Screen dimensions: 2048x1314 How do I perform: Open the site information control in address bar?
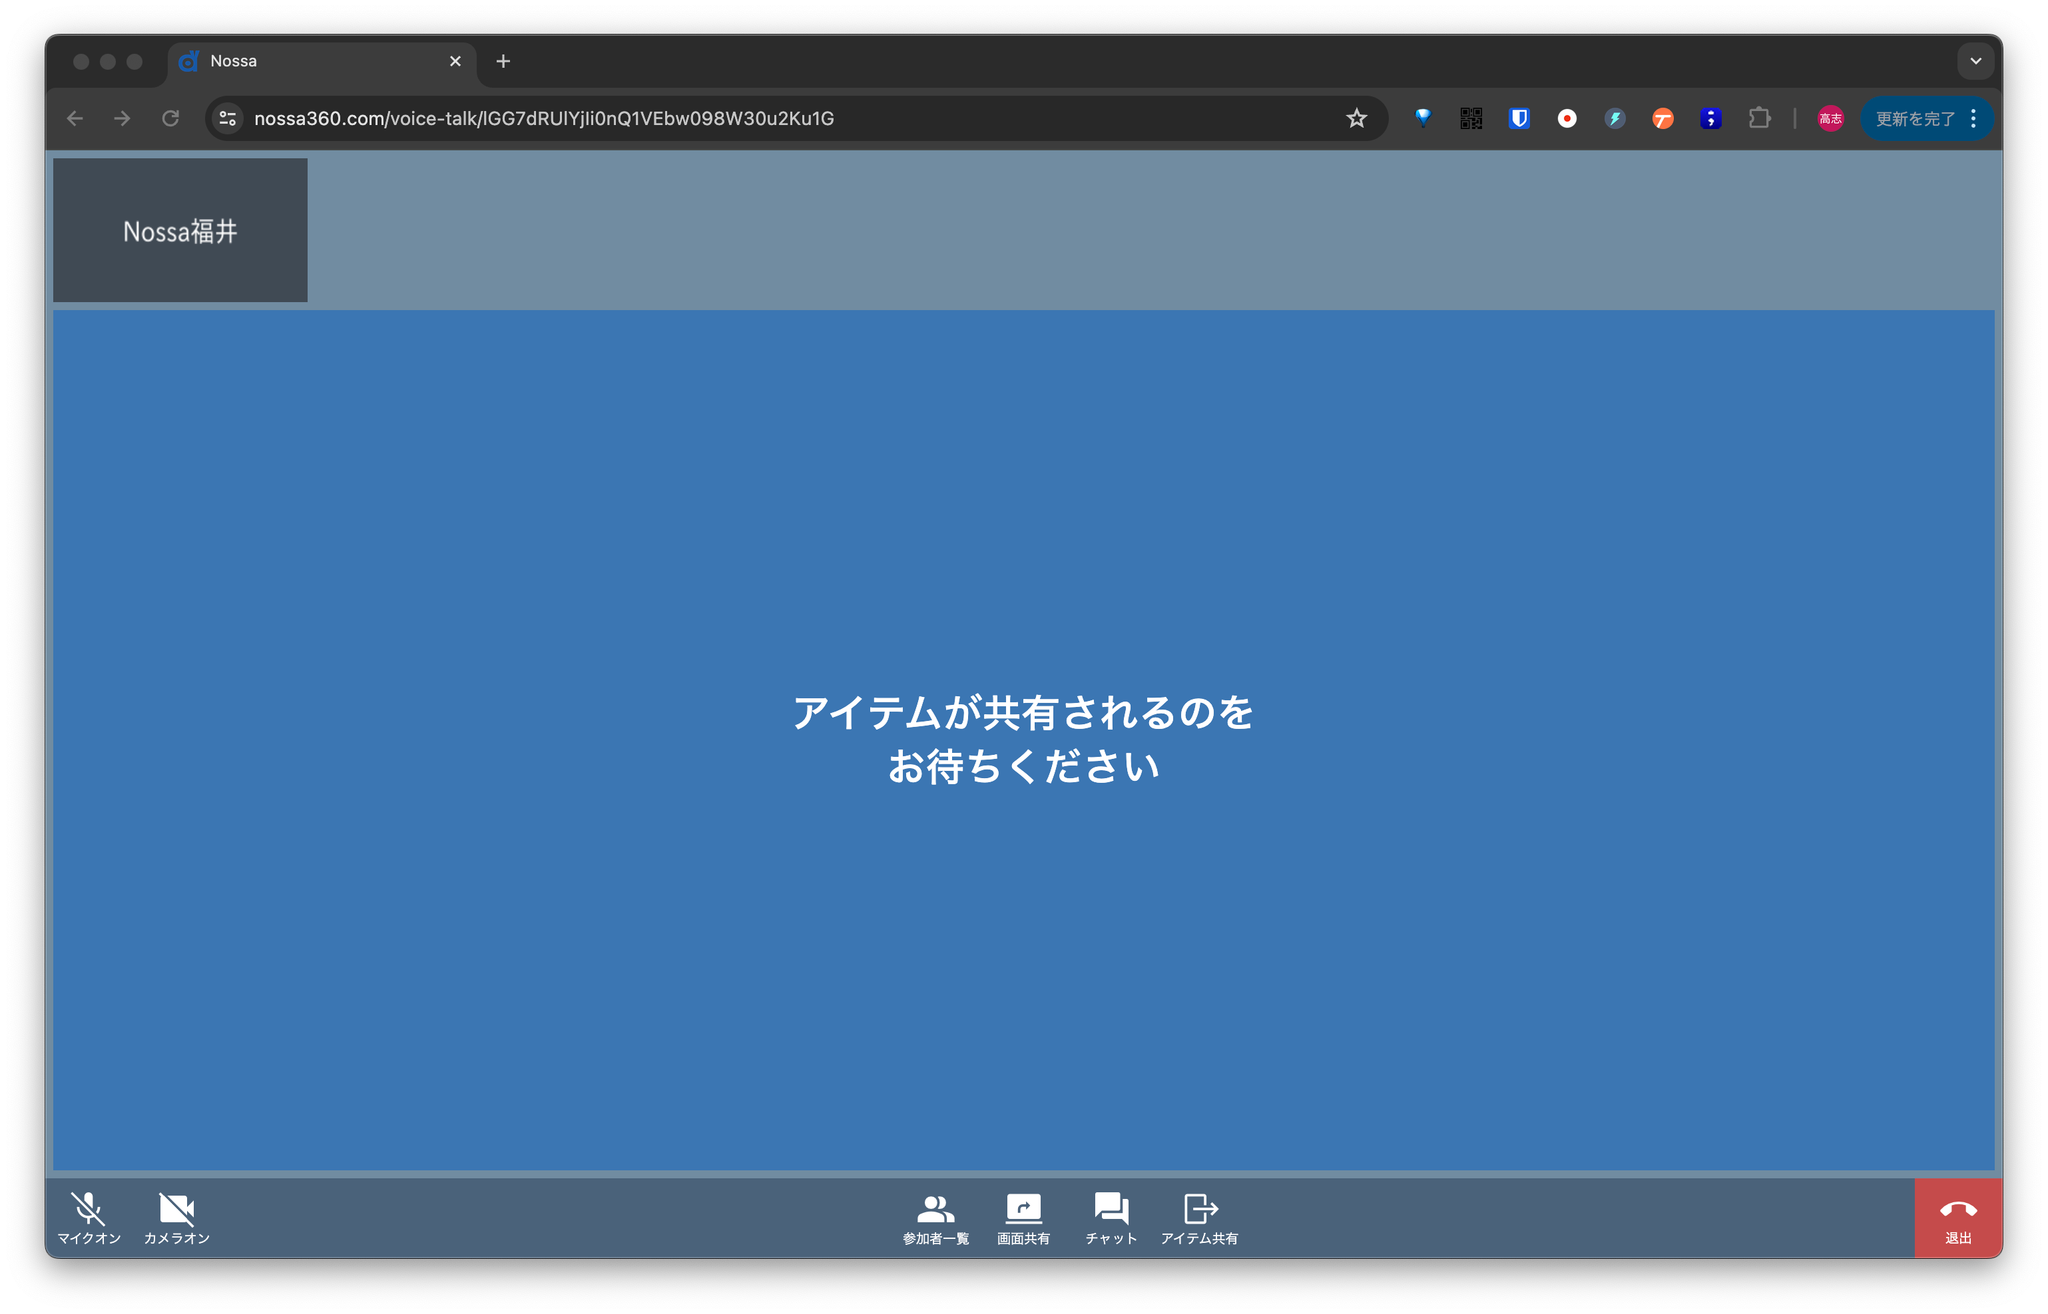[x=228, y=118]
